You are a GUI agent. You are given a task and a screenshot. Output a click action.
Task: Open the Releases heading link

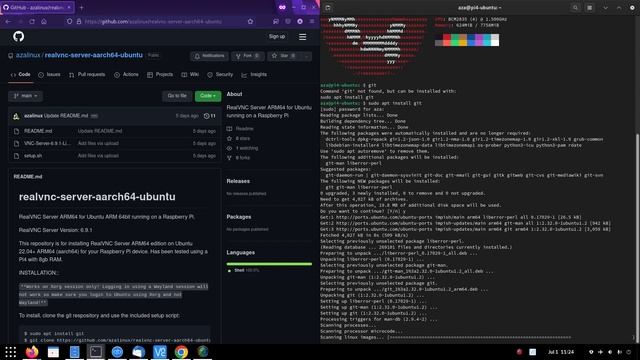click(238, 181)
